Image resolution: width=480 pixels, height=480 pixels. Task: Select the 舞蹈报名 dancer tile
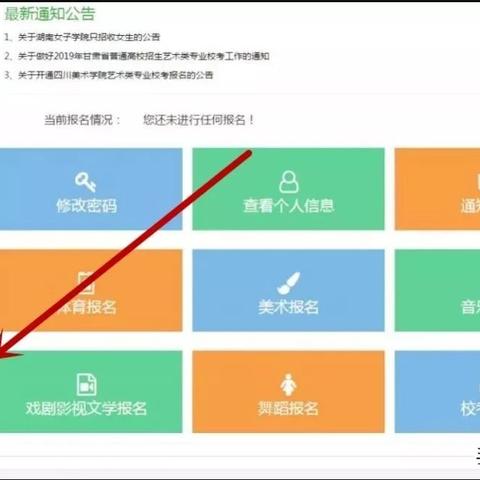tap(288, 392)
